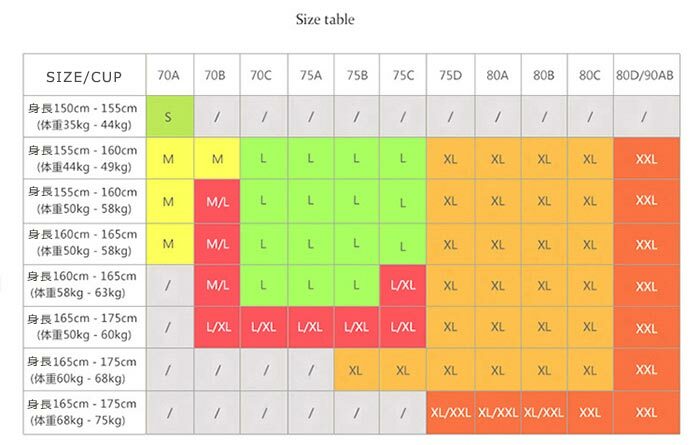This screenshot has width=700, height=445.
Task: Select the 70A column header
Action: 170,75
